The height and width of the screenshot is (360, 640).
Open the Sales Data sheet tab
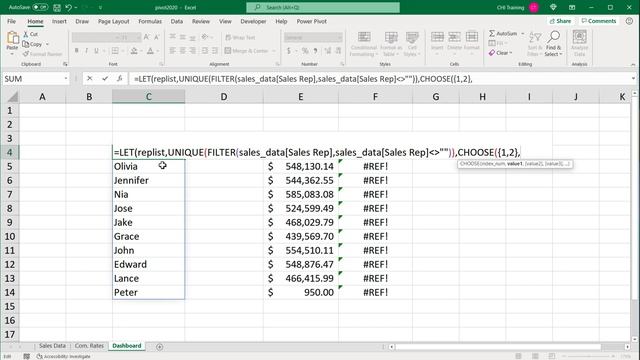click(52, 346)
